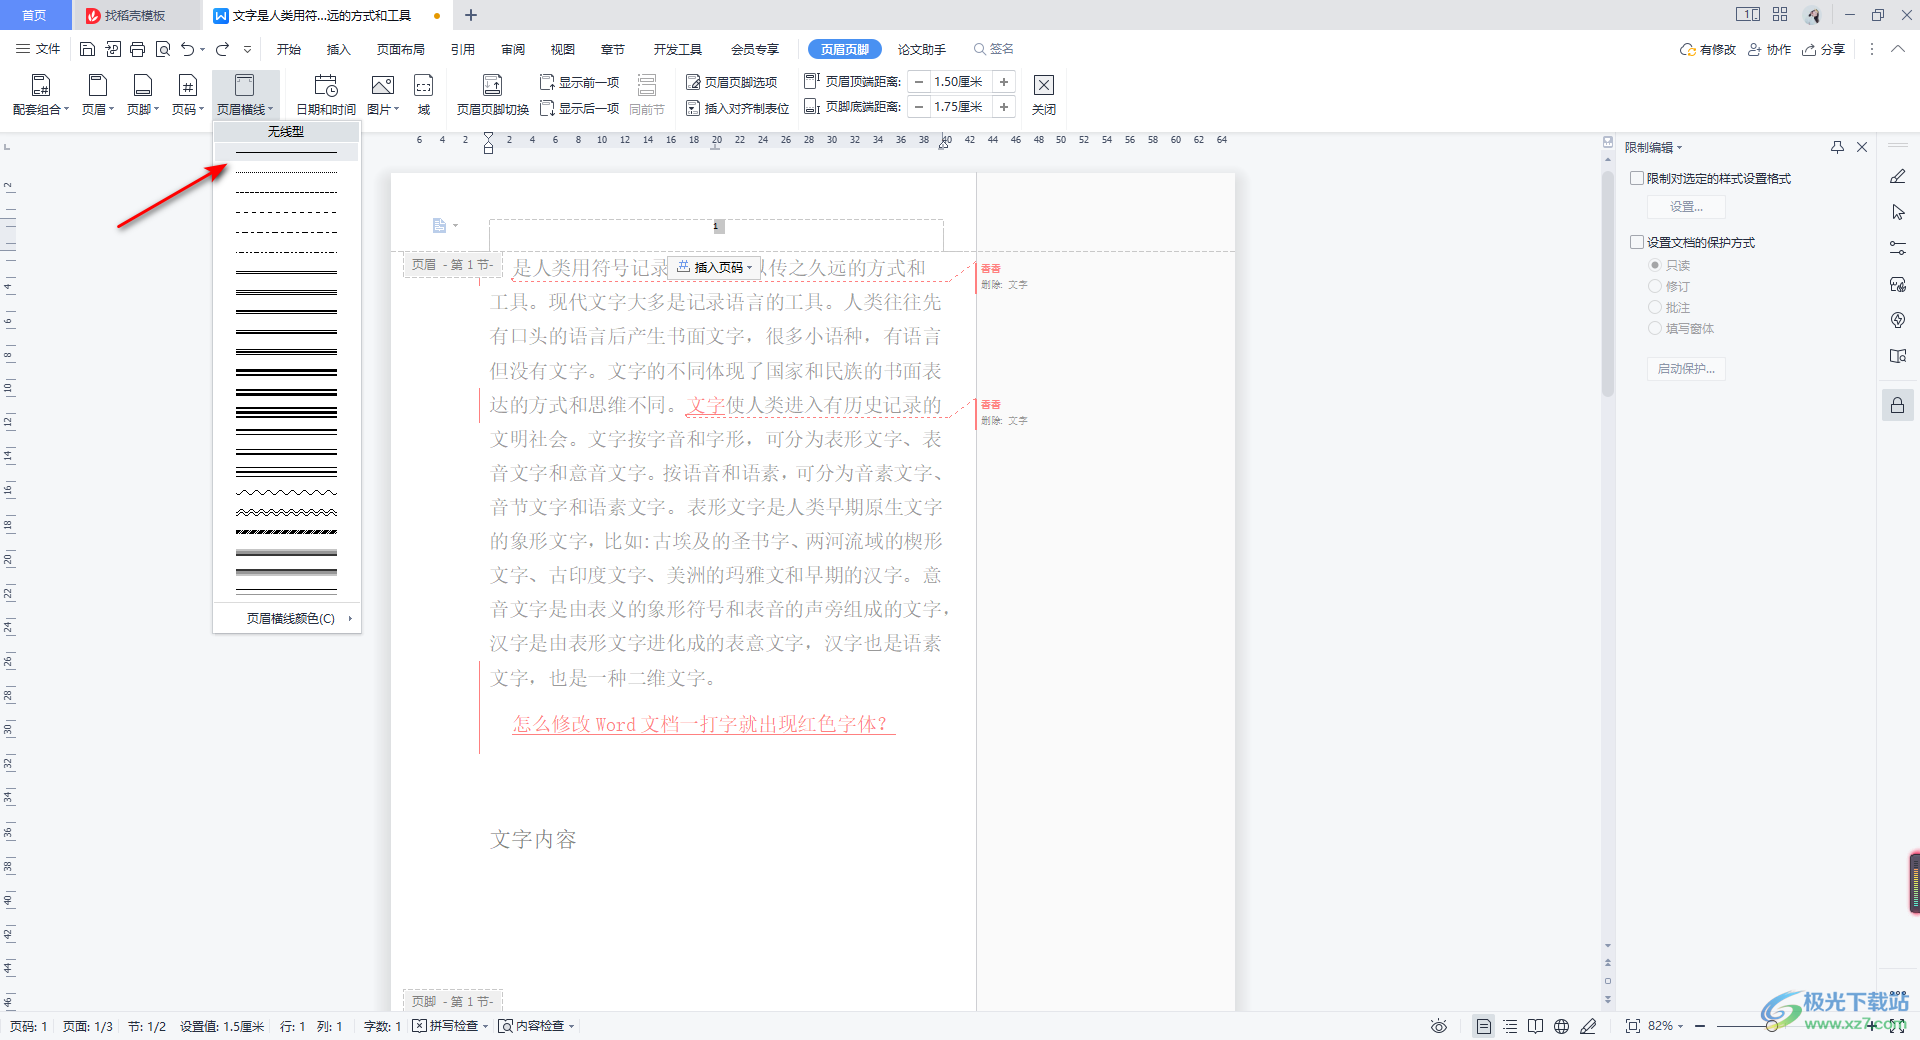Open the 文件 file menu
Viewport: 1920px width, 1040px height.
coord(38,49)
